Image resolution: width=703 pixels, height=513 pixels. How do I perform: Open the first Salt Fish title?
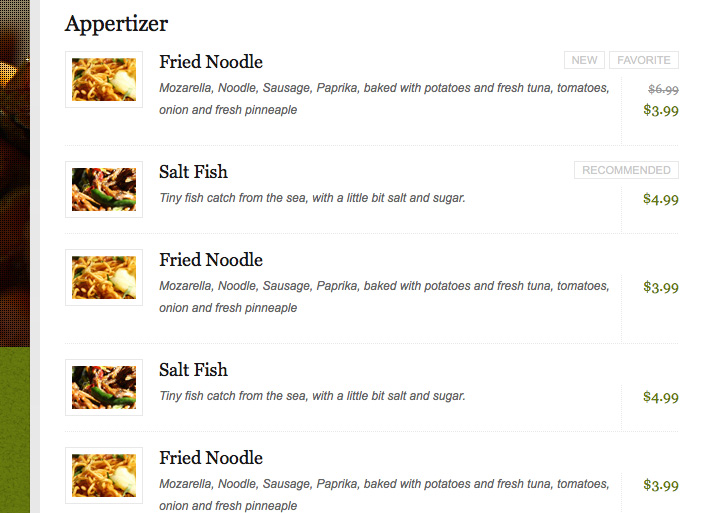coord(193,172)
